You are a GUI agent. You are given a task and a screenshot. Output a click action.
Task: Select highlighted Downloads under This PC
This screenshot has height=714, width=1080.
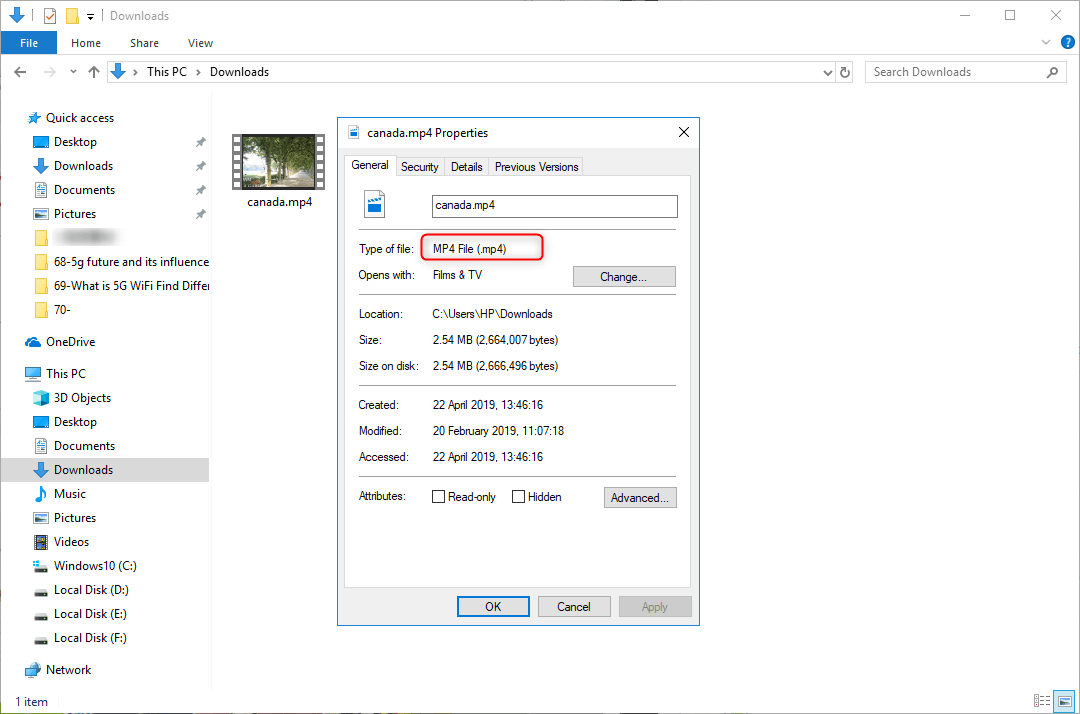pos(105,470)
